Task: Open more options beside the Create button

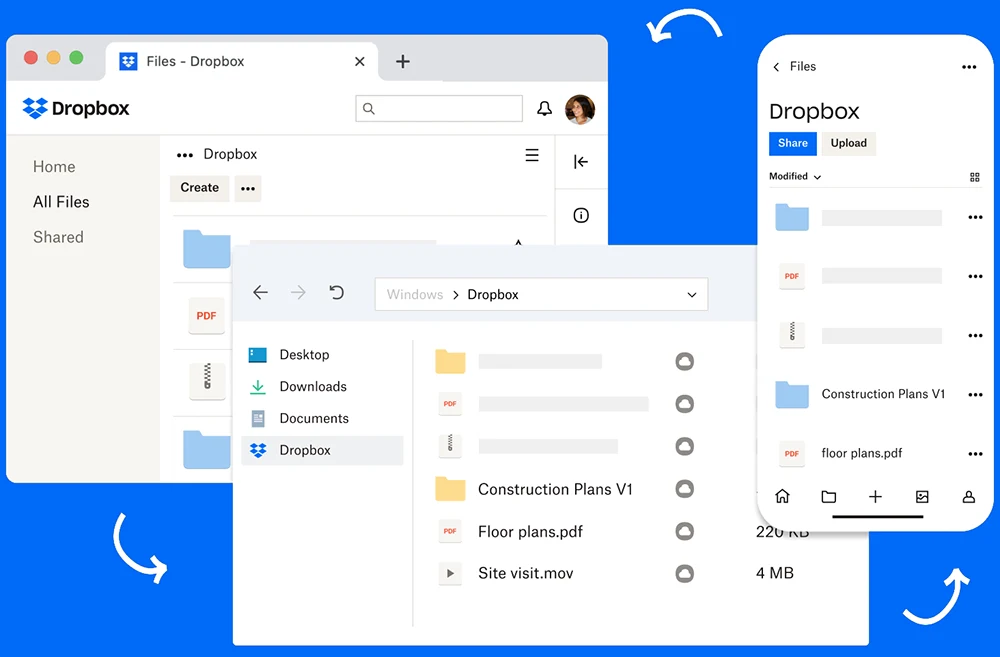Action: (x=248, y=188)
